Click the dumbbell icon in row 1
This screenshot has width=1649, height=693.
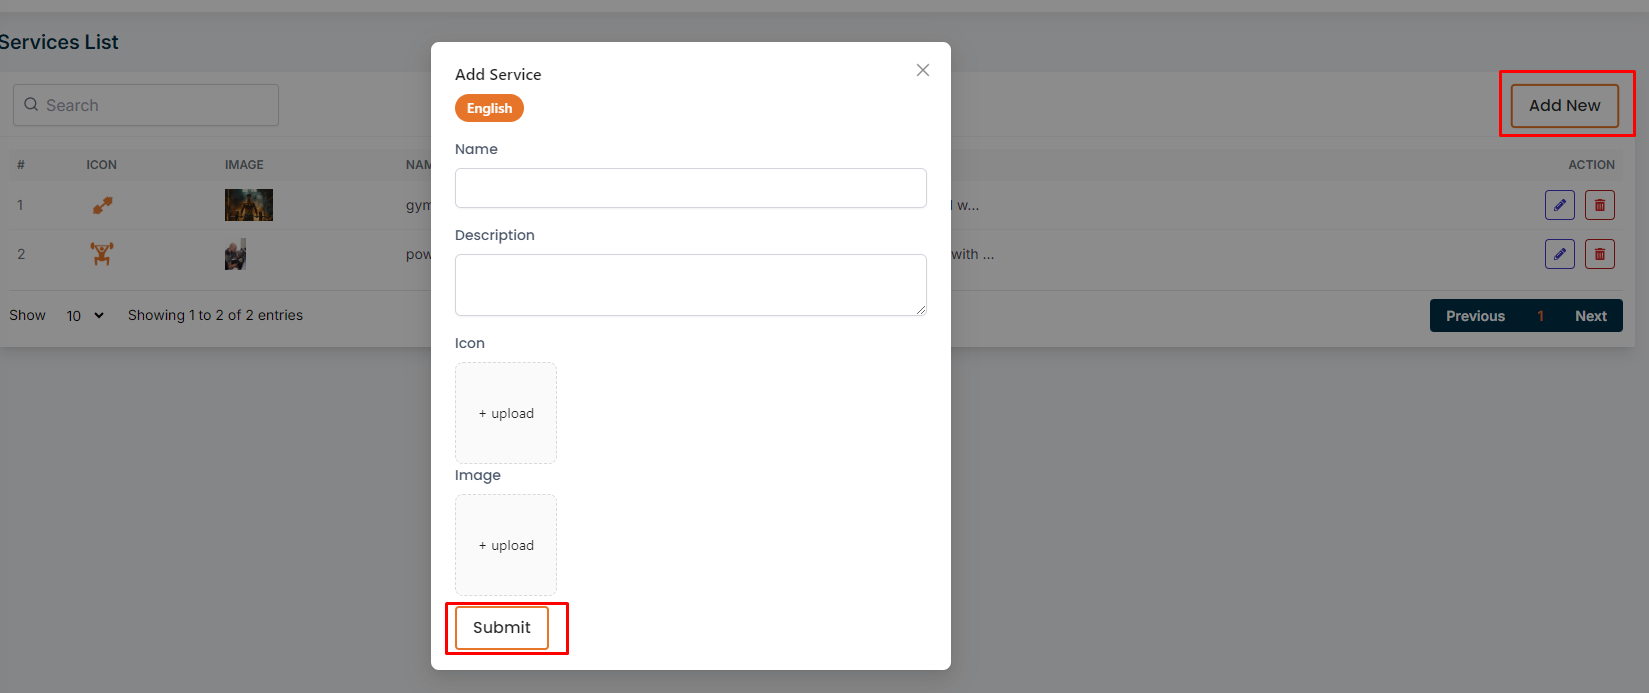102,205
